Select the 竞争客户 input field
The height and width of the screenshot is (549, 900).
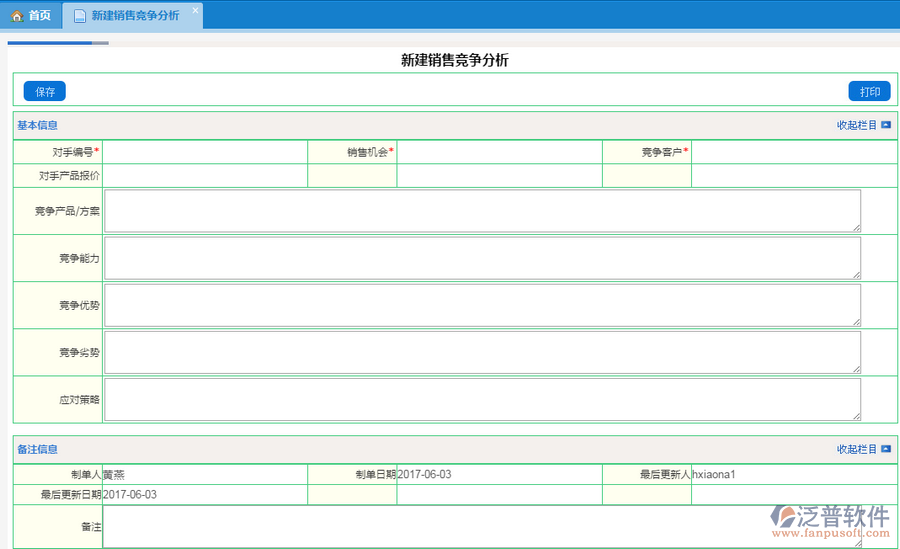(x=793, y=152)
